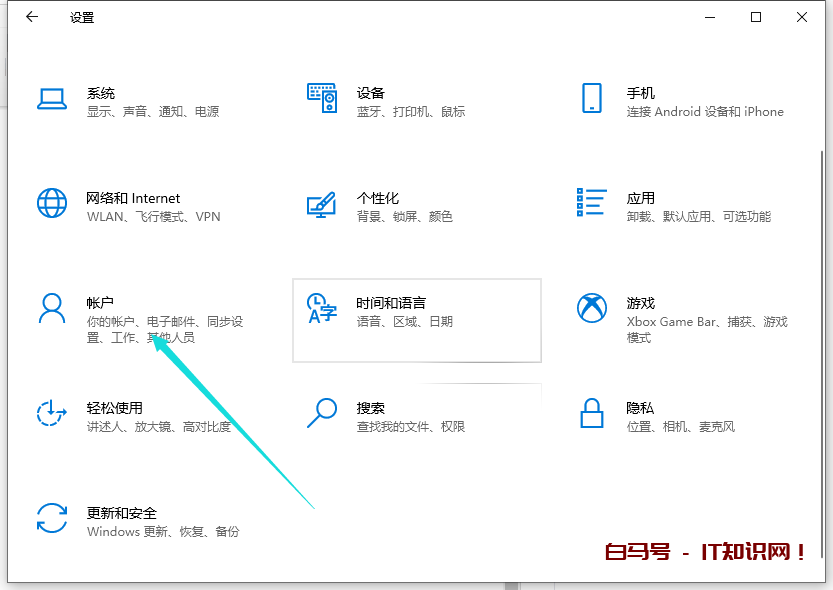Click the back arrow in the title bar
The height and width of the screenshot is (590, 833).
click(x=31, y=17)
